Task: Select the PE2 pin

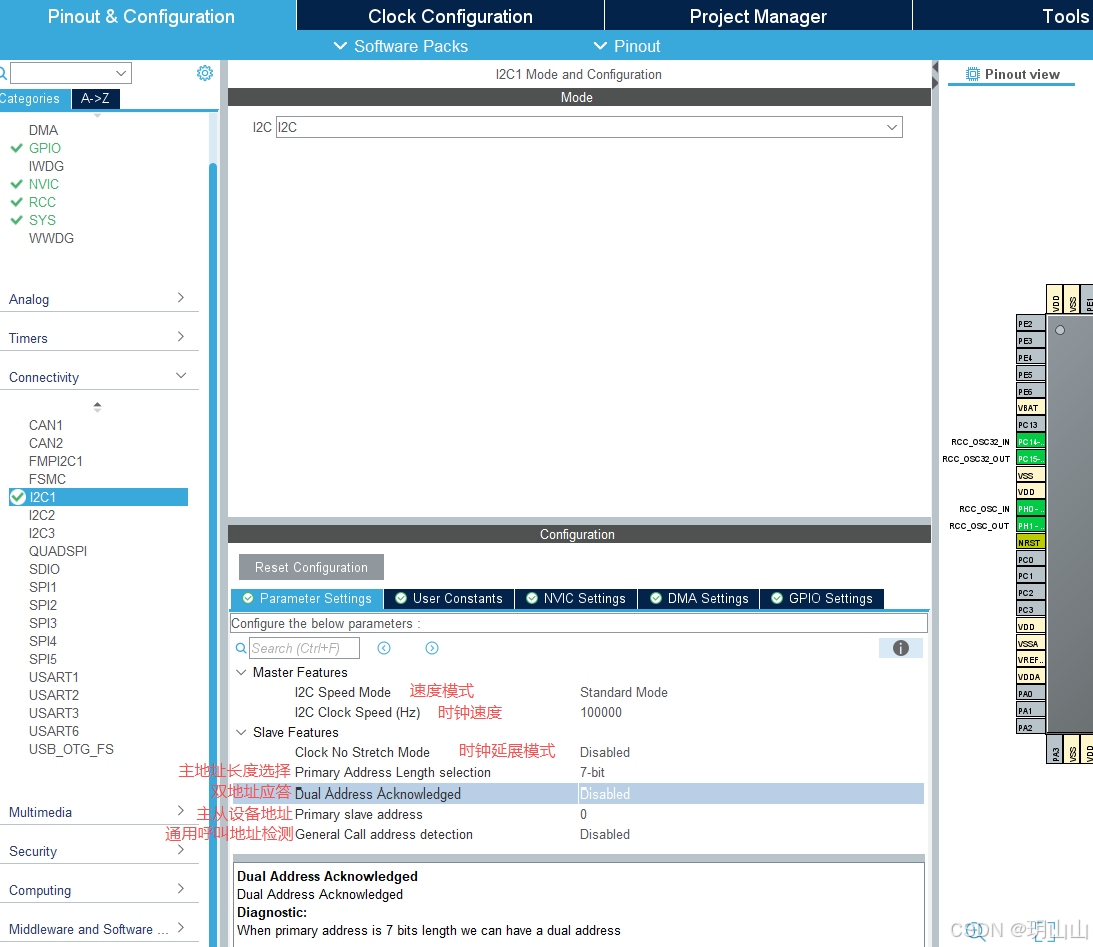Action: [1030, 323]
